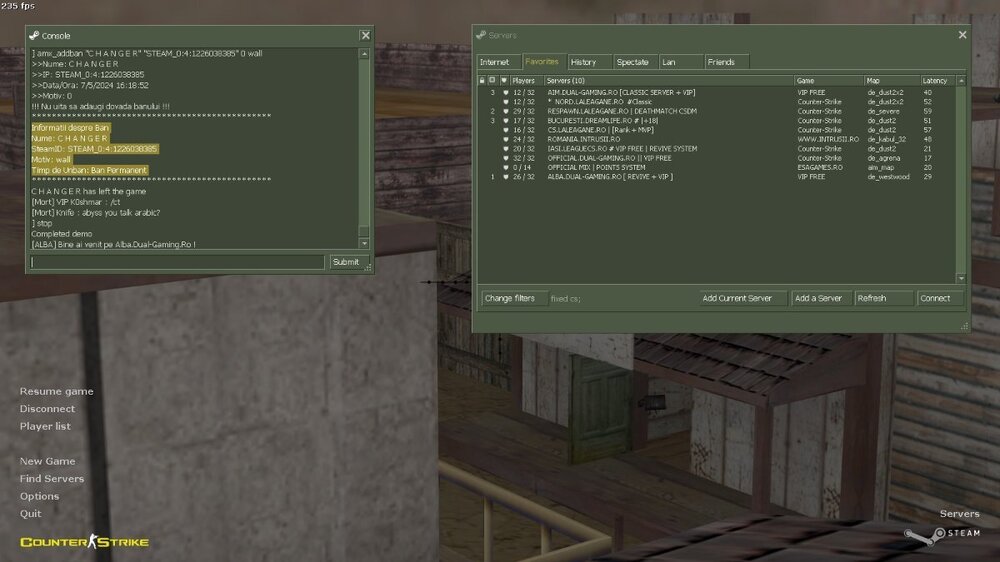Image resolution: width=1000 pixels, height=562 pixels.
Task: Click the console command input field
Action: pyautogui.click(x=177, y=262)
